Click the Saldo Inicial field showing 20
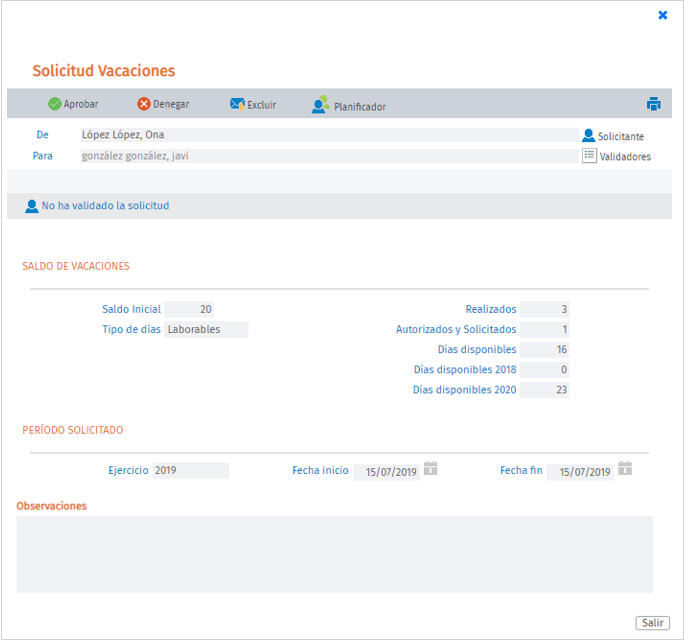This screenshot has height=641, width=684. pyautogui.click(x=189, y=309)
